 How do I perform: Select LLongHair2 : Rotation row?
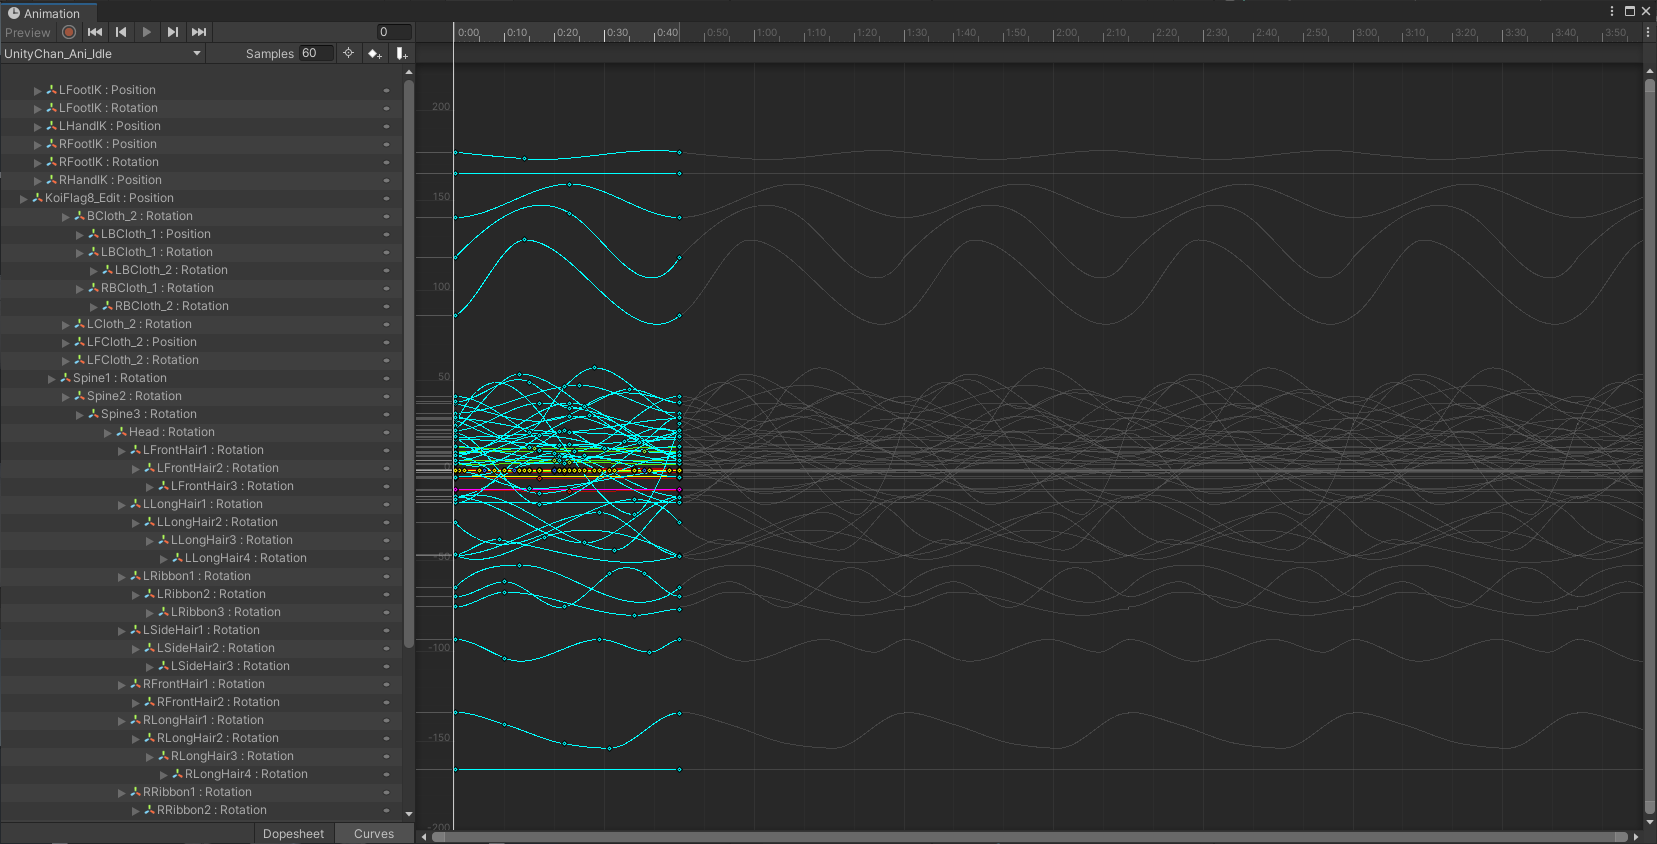point(201,522)
